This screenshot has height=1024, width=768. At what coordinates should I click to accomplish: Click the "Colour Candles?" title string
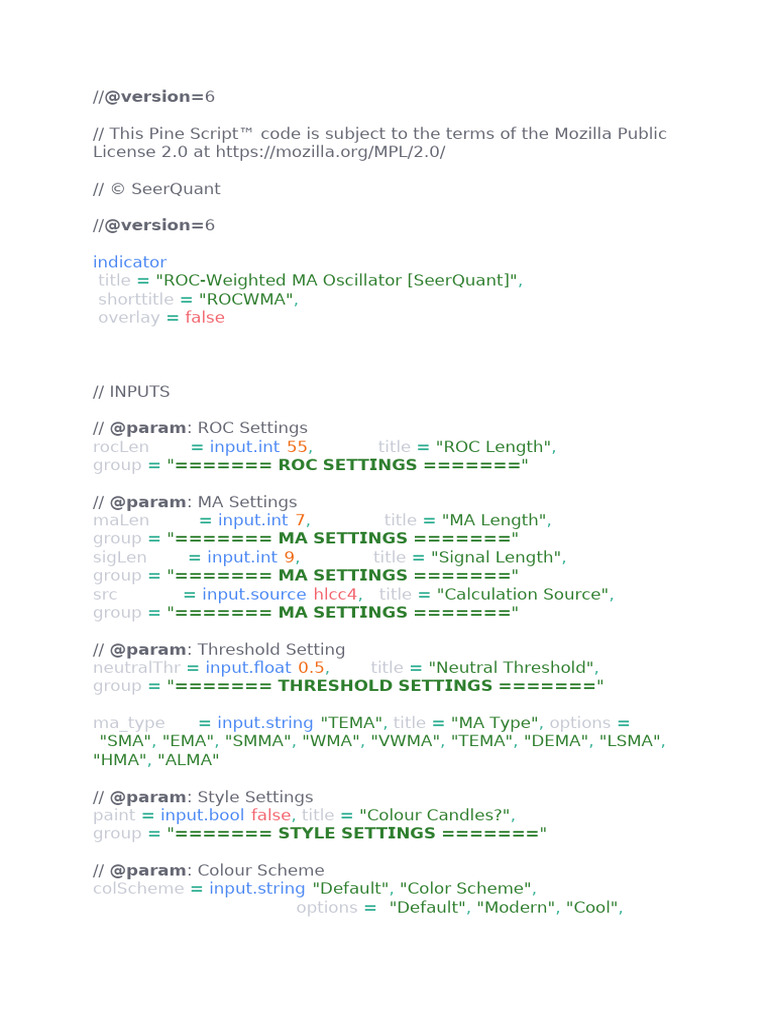click(438, 815)
